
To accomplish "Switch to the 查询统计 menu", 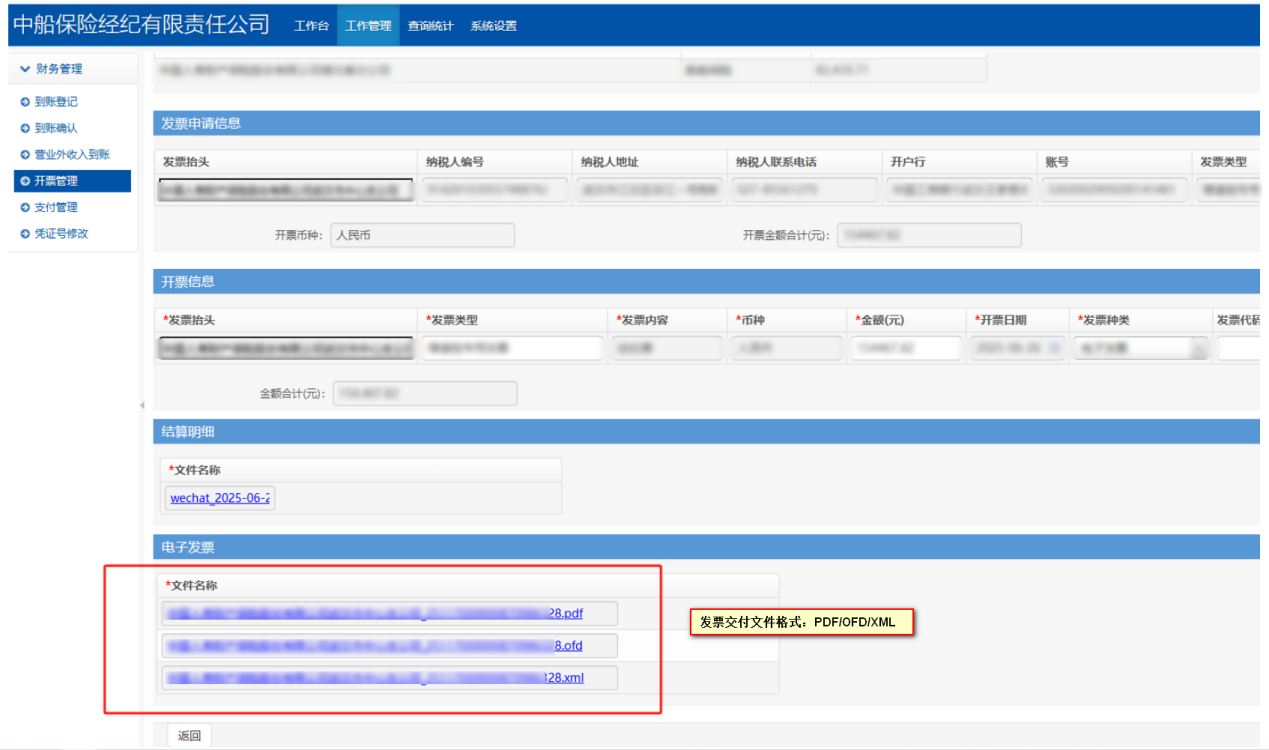I will point(428,26).
